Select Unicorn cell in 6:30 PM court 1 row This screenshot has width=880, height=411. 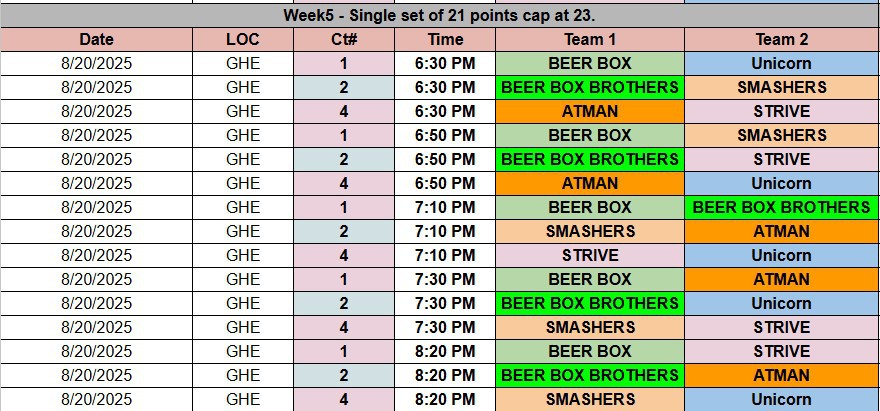point(782,64)
